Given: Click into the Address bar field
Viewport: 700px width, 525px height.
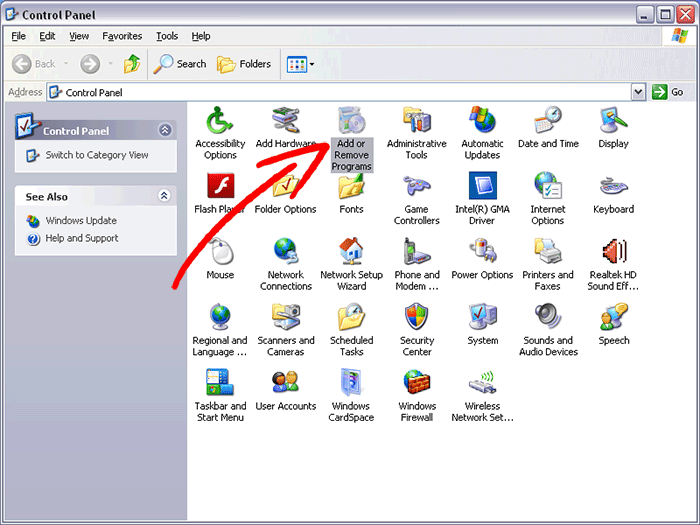Looking at the screenshot, I should coord(339,92).
